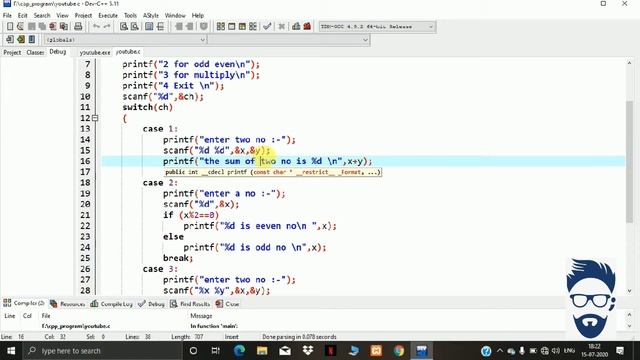Screen dimensions: 640x360
Task: Click the Profile analysis chart icon
Action: point(296,27)
